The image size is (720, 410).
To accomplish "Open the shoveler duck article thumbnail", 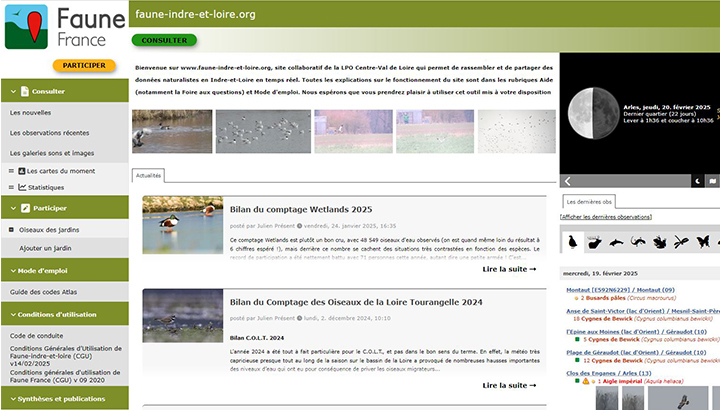I will tap(183, 225).
